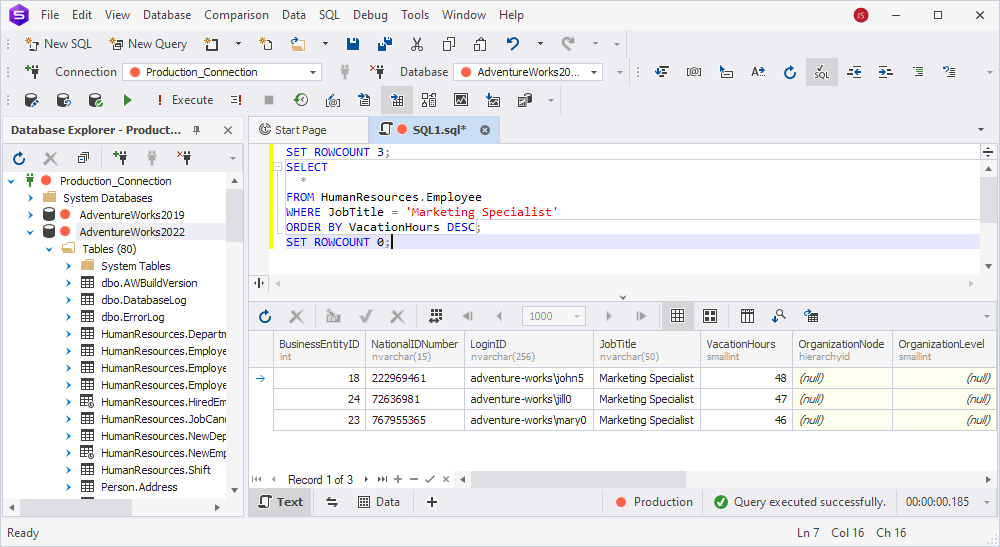Screen dimensions: 1000x547
Task: Click the plus add view button
Action: (432, 502)
